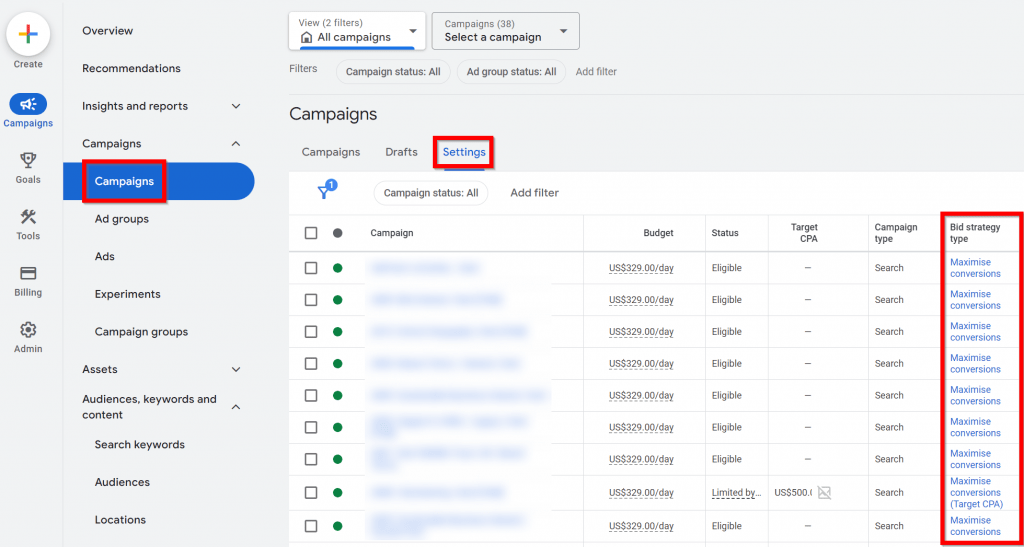Open the Goals trophy icon
The image size is (1024, 547).
click(x=28, y=160)
